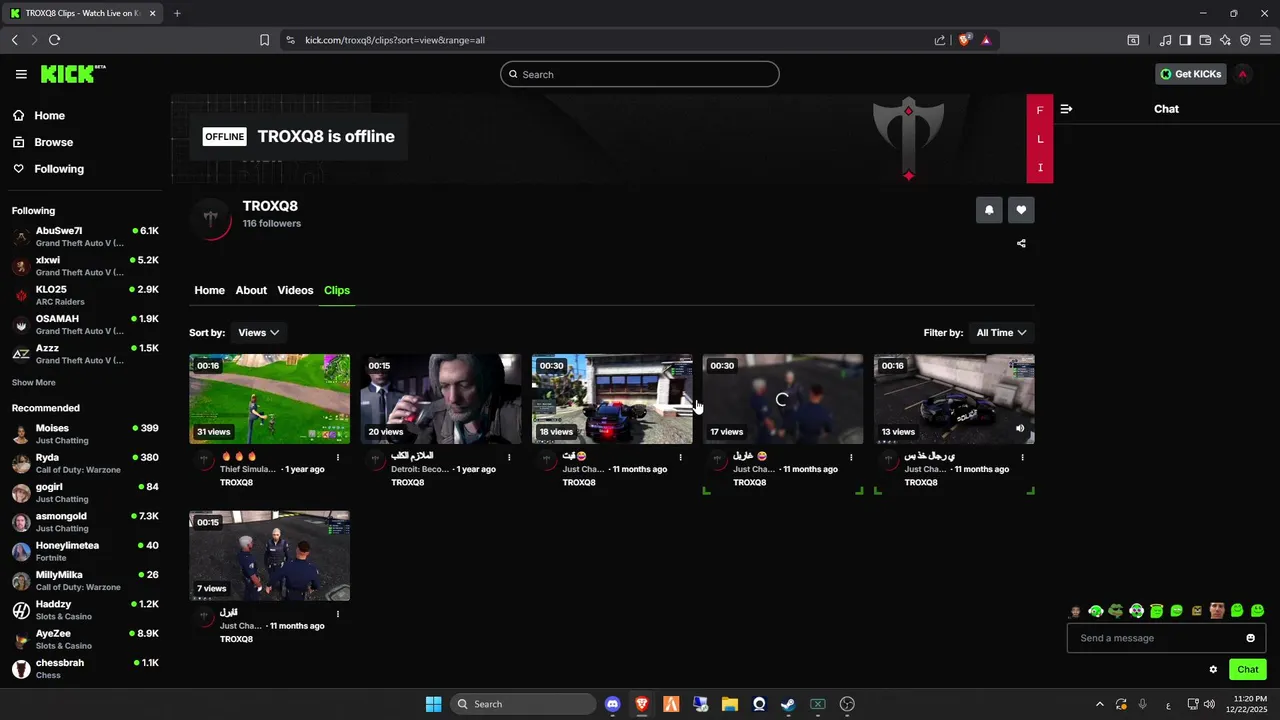Click the Pepe frog emote

pos(1116,611)
